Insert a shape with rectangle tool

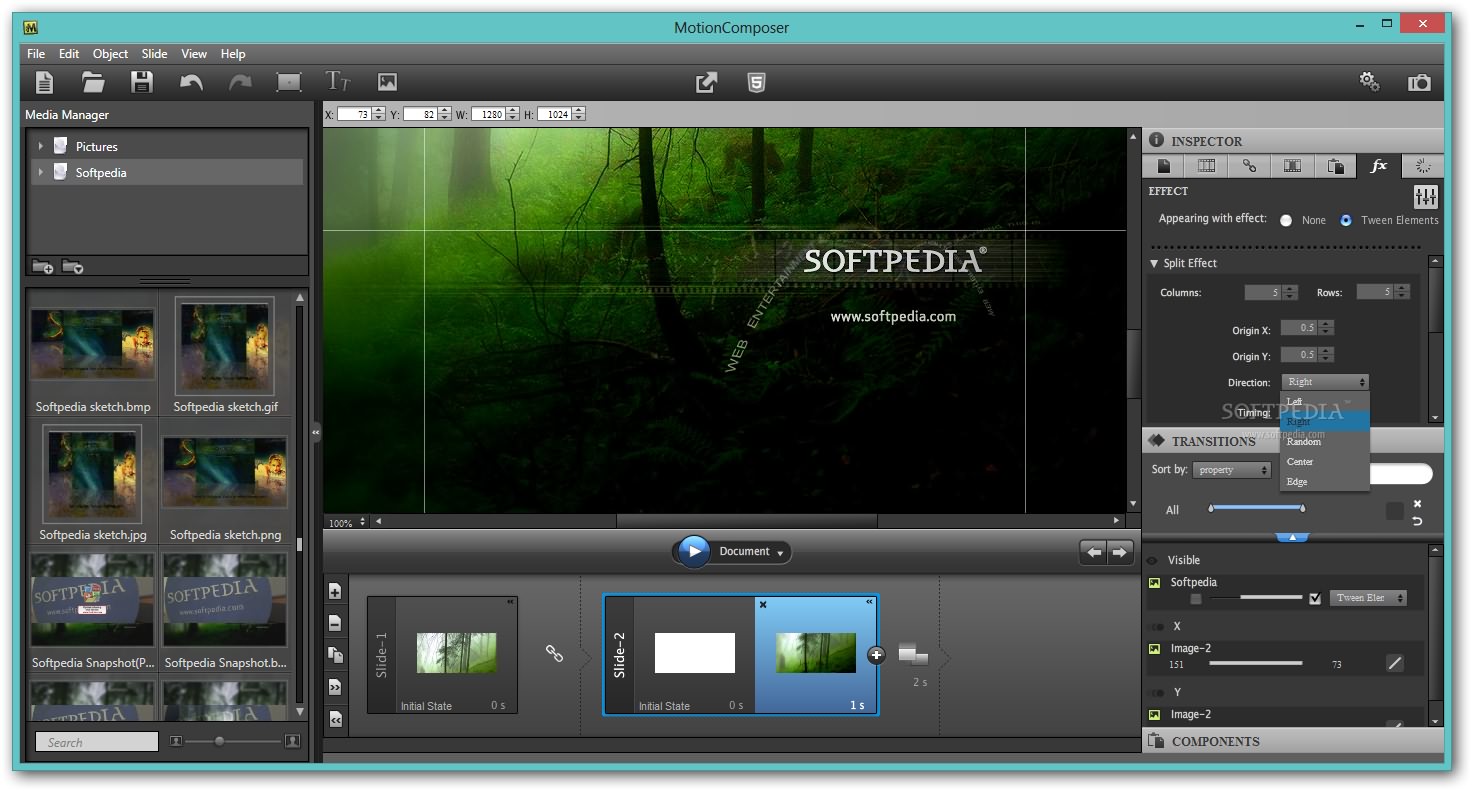pos(289,82)
